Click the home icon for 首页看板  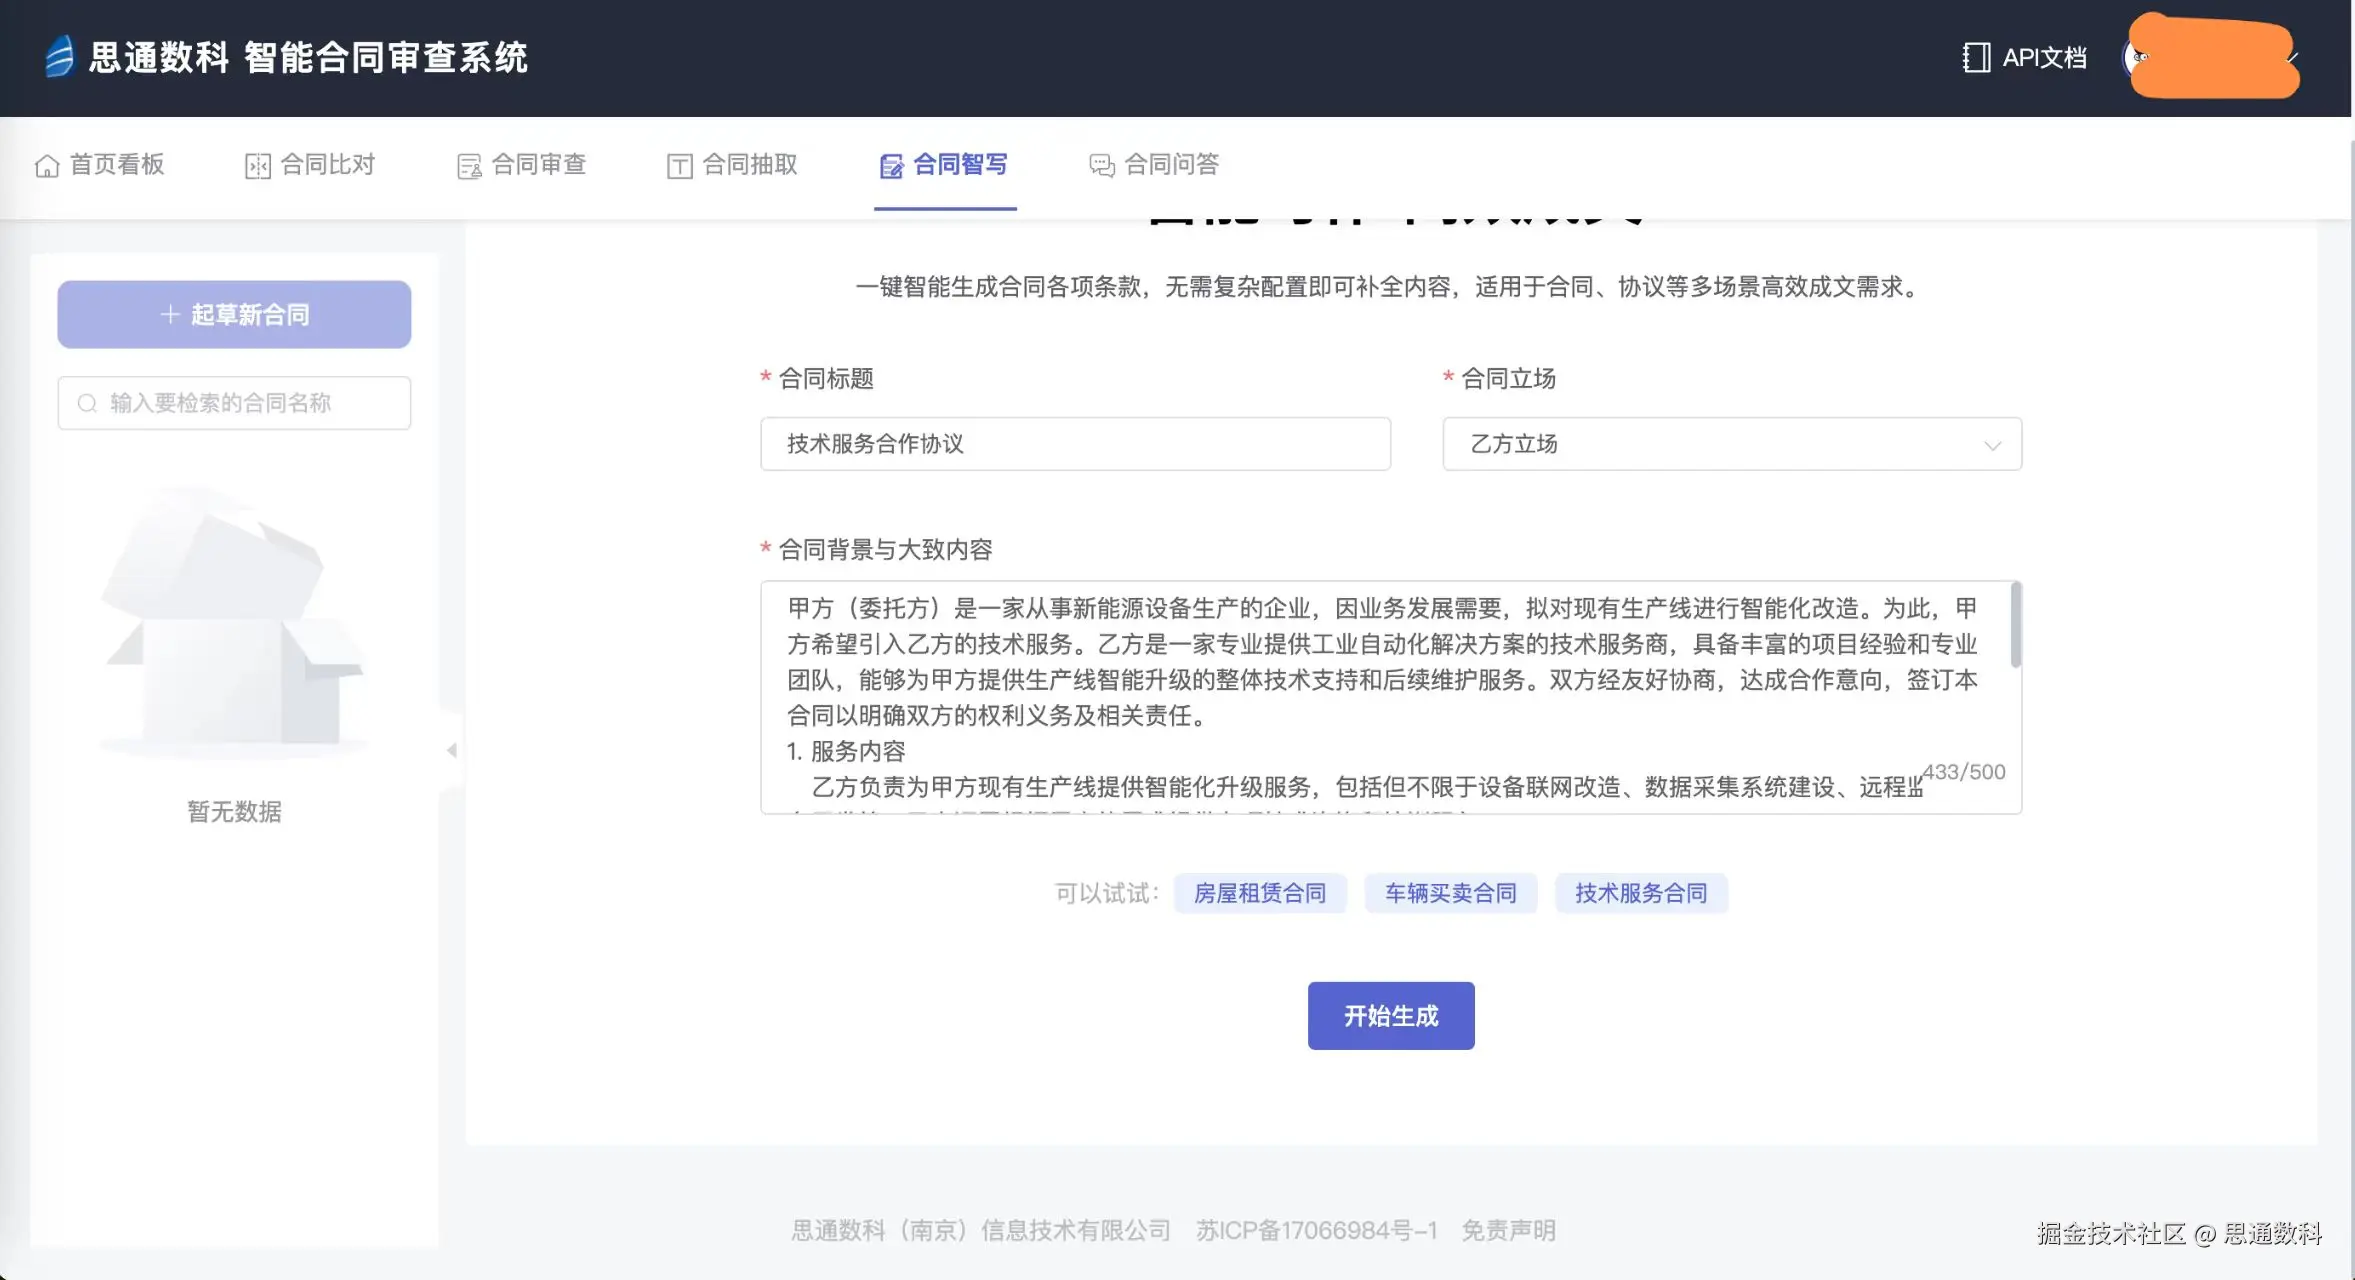click(x=47, y=166)
